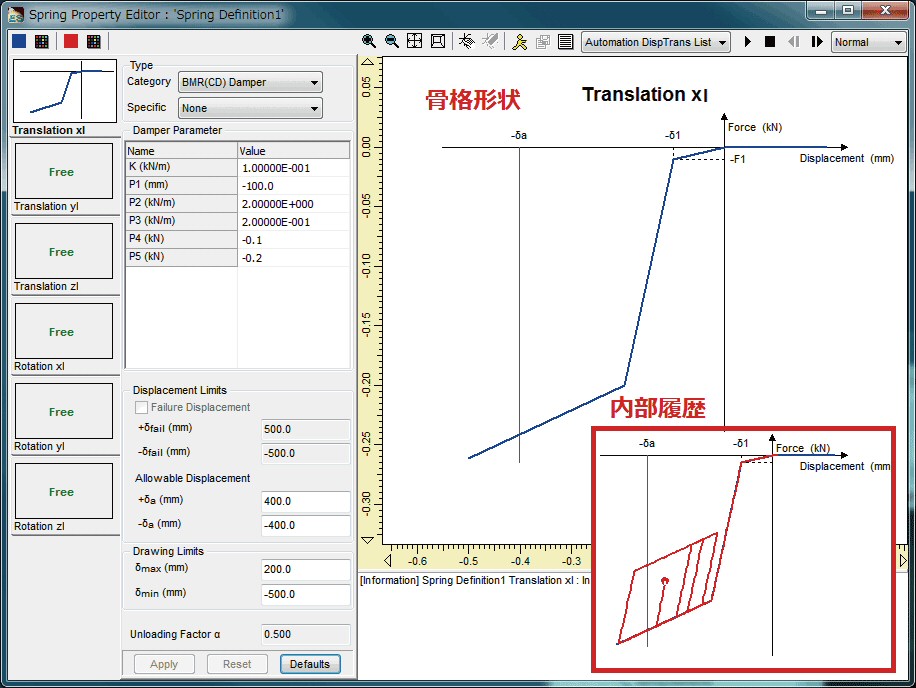916x688 pixels.
Task: Click the red color square in the toolbar
Action: point(71,41)
